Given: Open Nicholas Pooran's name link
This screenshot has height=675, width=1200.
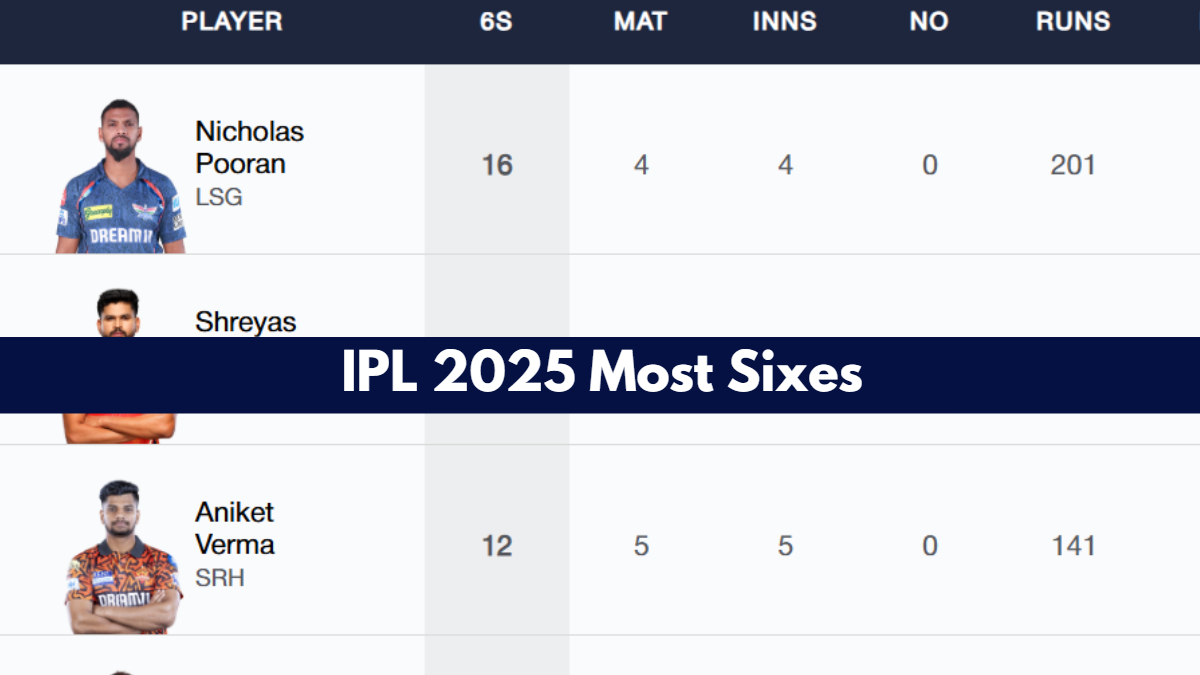Looking at the screenshot, I should pyautogui.click(x=249, y=147).
